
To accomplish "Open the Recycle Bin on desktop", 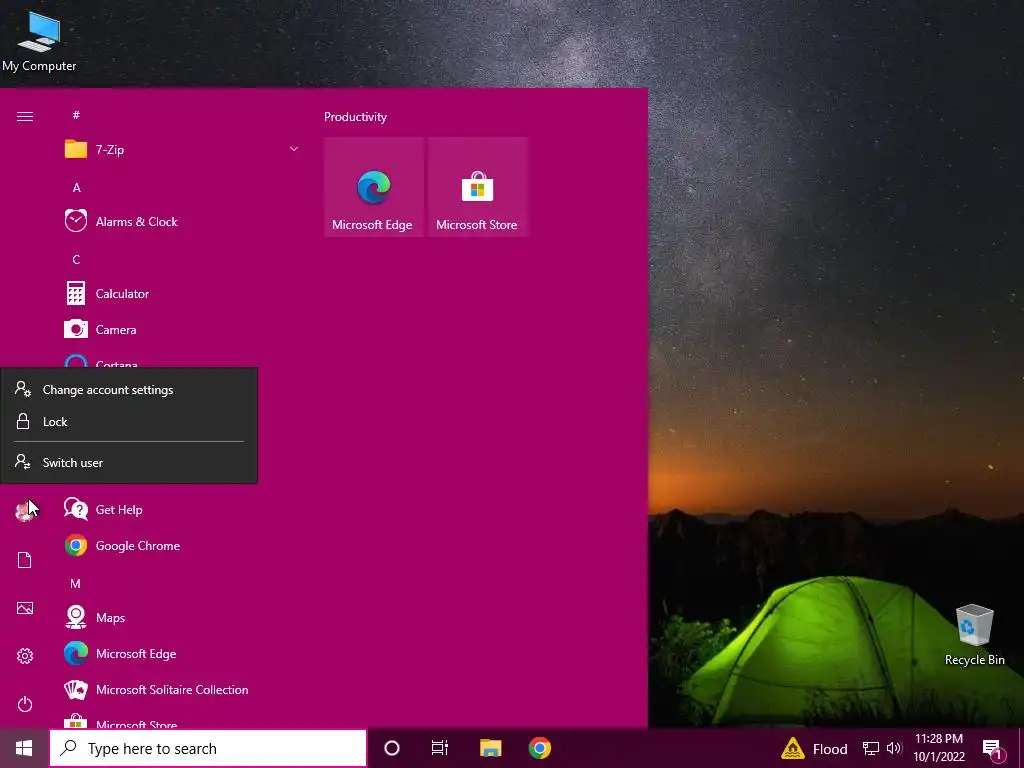I will (974, 635).
